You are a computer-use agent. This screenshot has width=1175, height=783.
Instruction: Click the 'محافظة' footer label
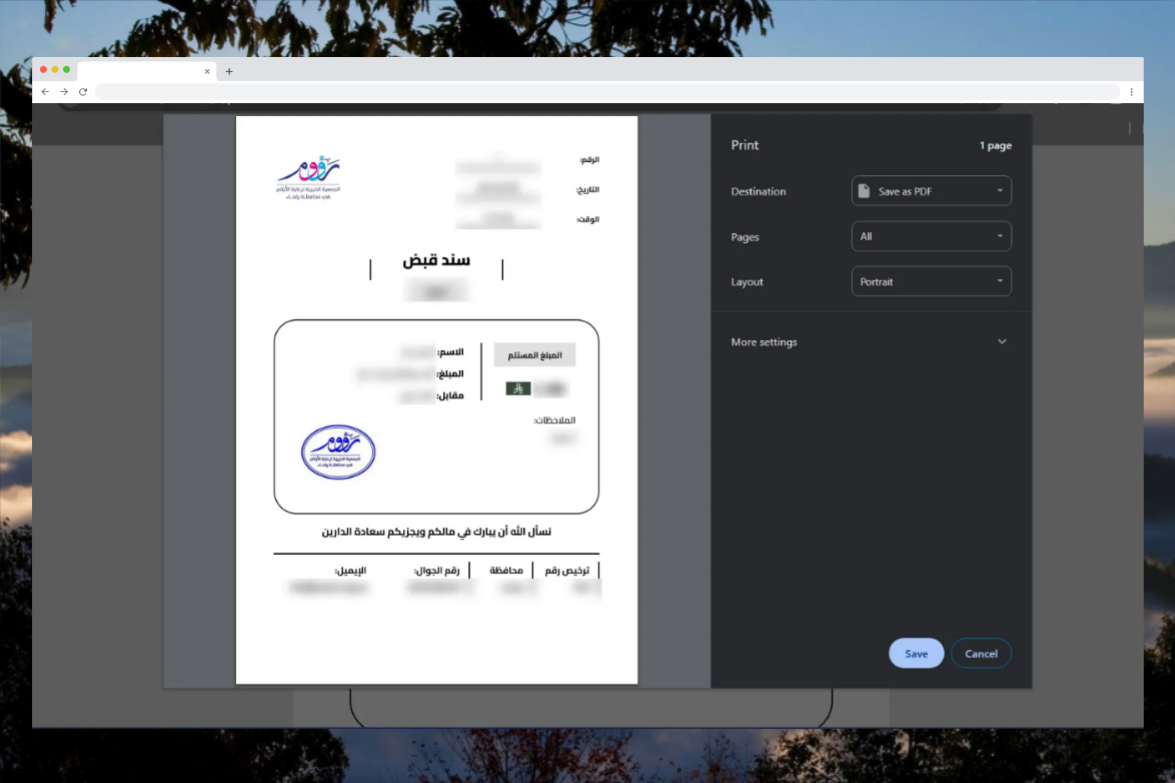tap(506, 570)
